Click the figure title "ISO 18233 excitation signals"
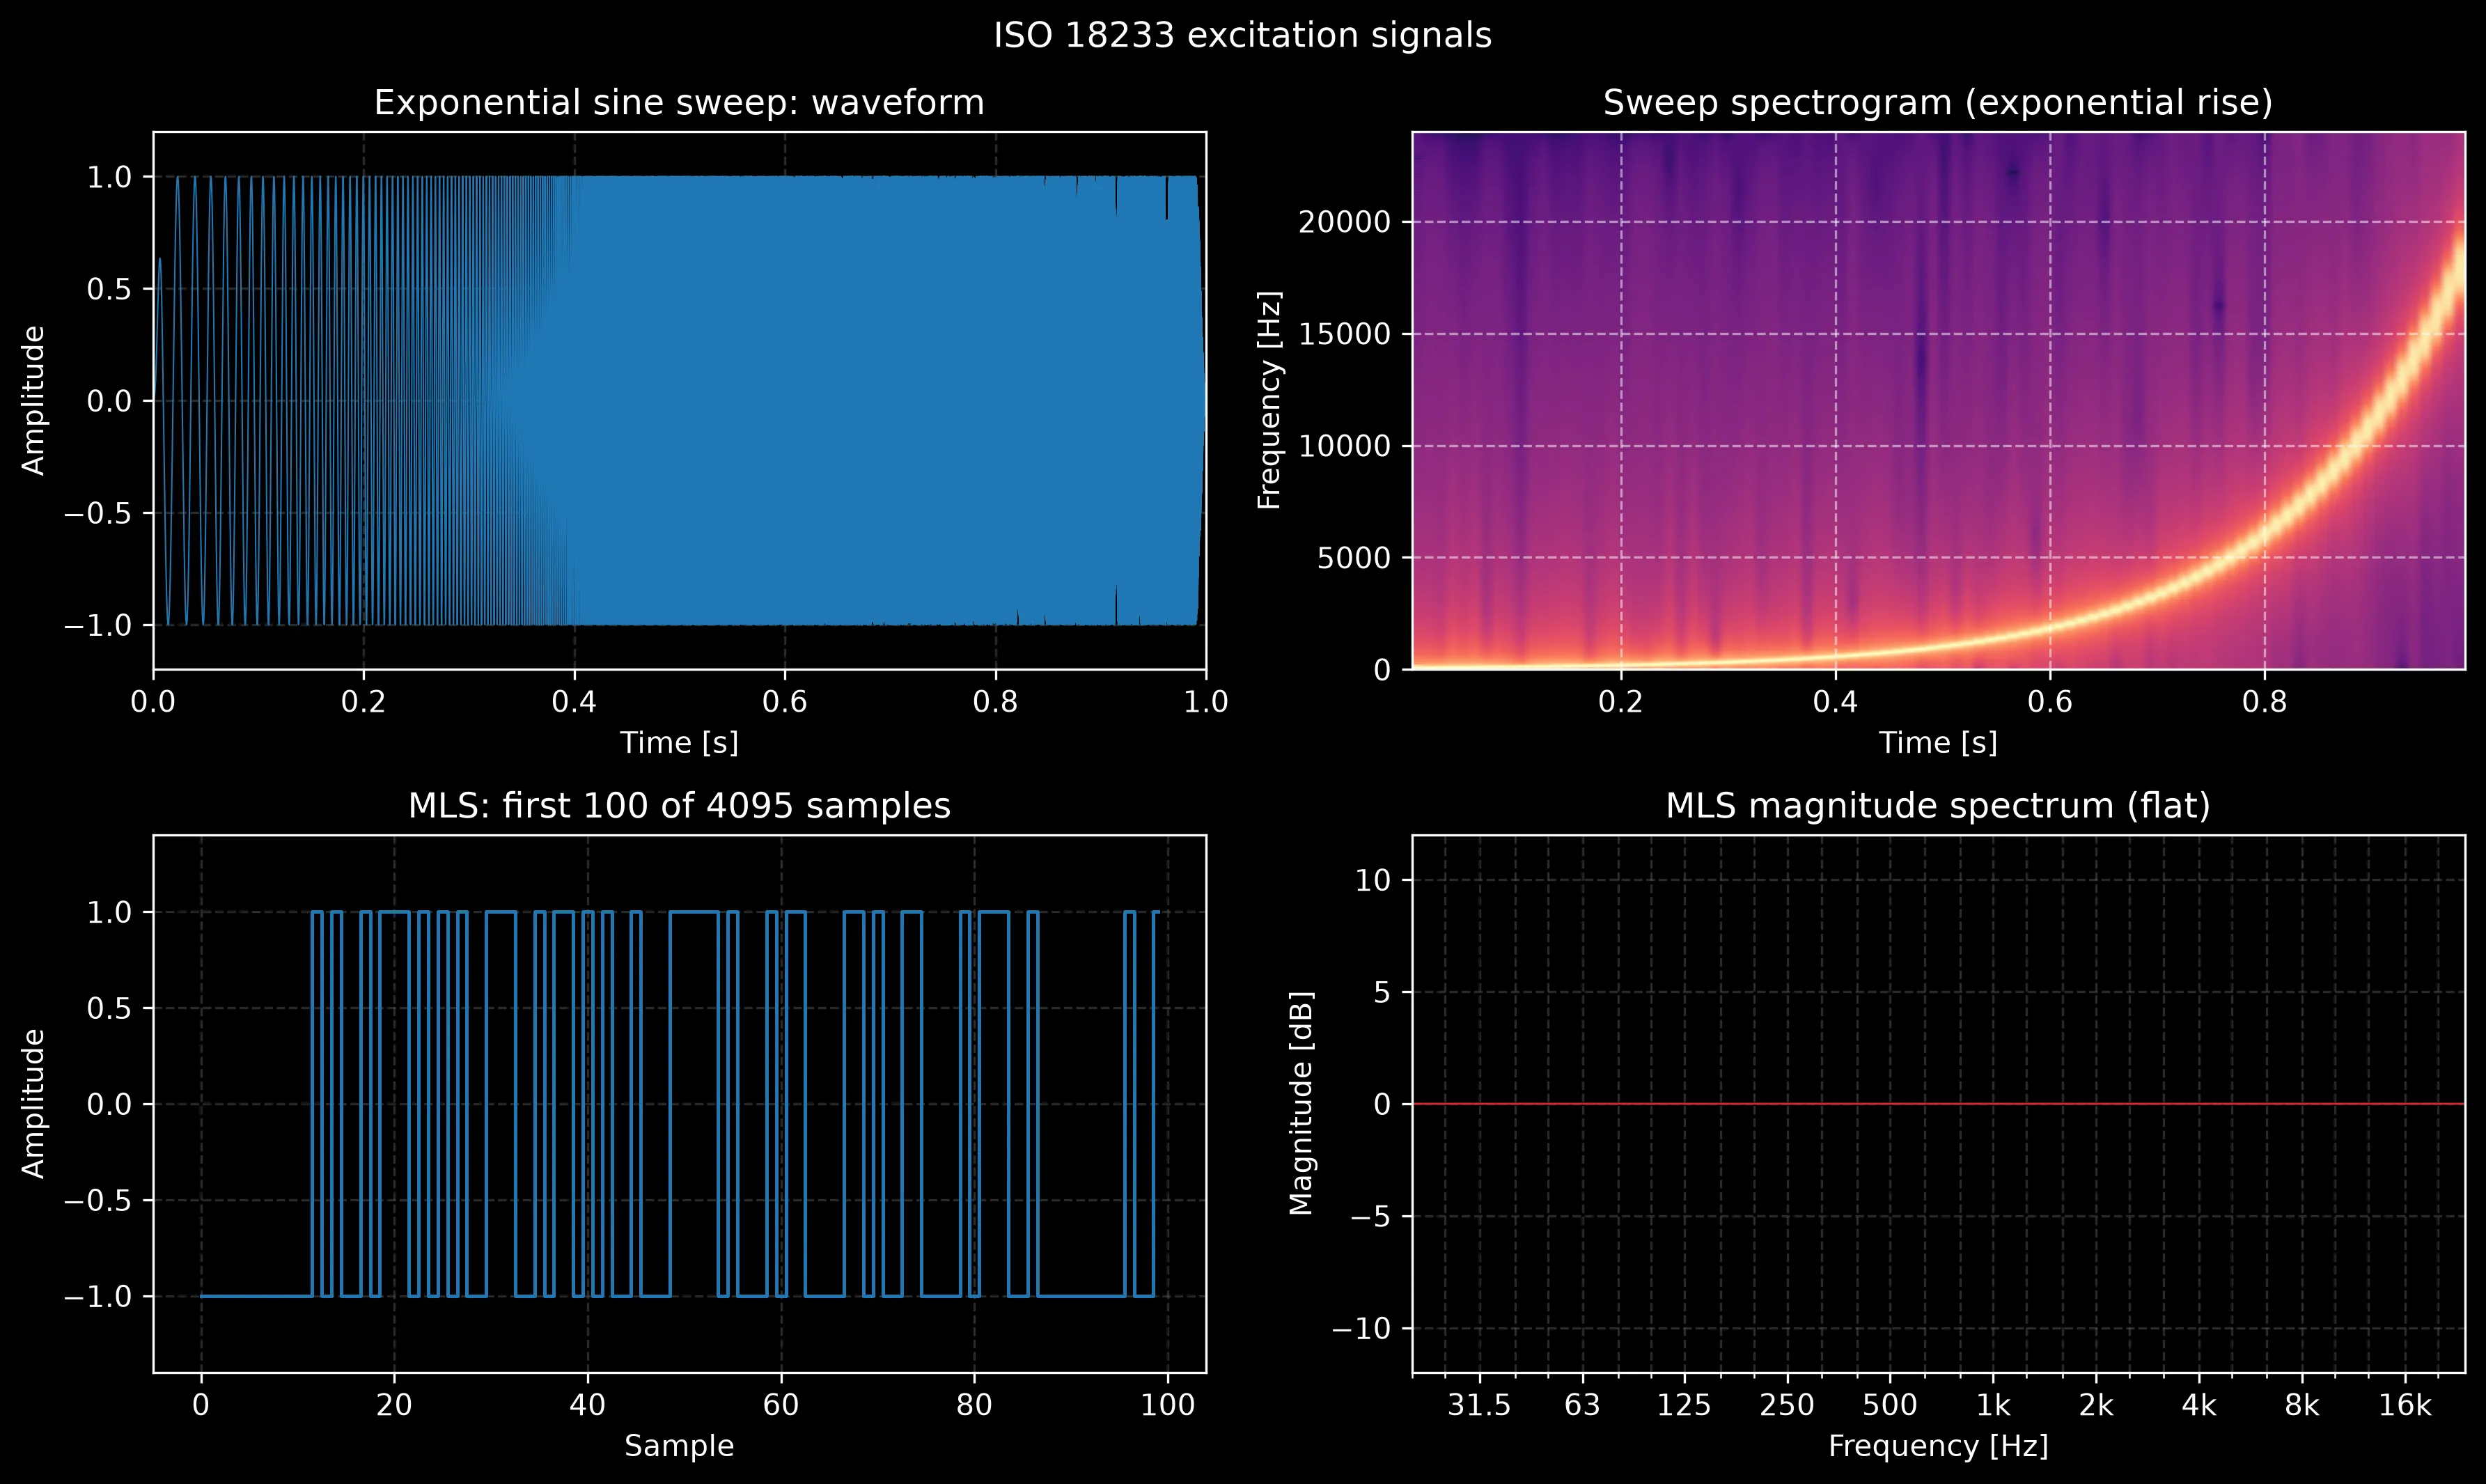This screenshot has height=1484, width=2486. click(1242, 36)
